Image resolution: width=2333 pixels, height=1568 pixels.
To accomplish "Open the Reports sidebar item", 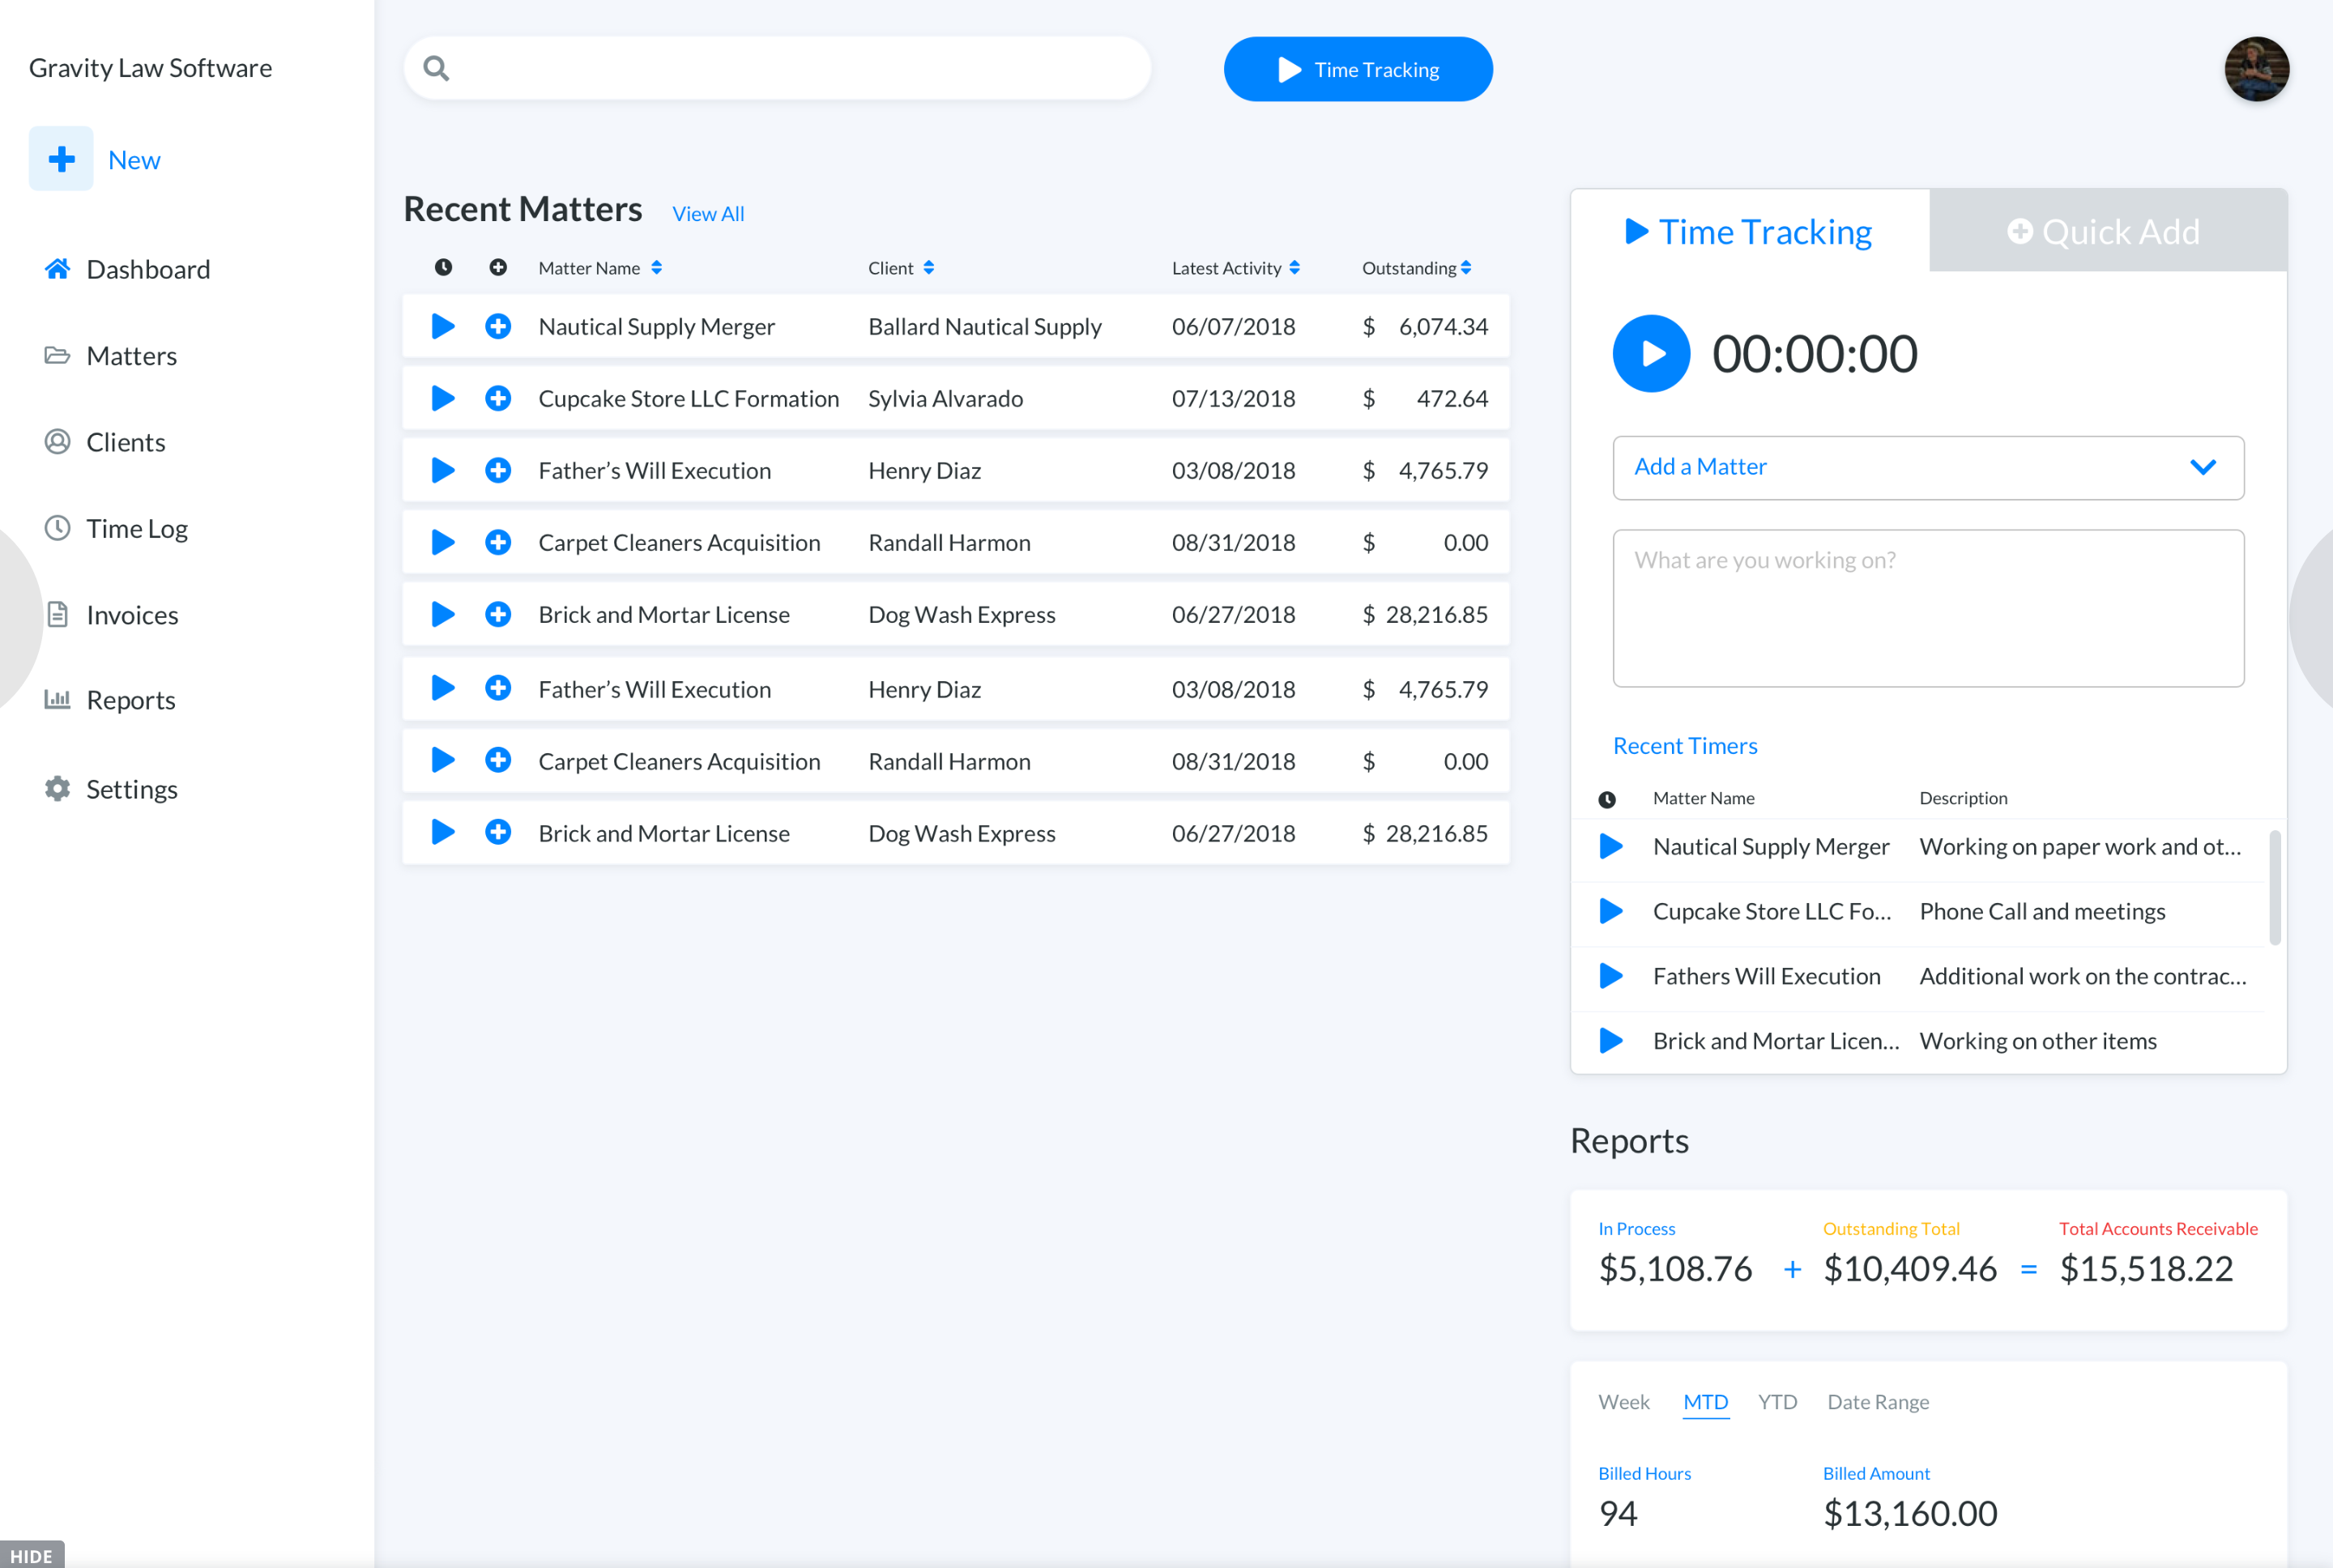I will pos(130,700).
